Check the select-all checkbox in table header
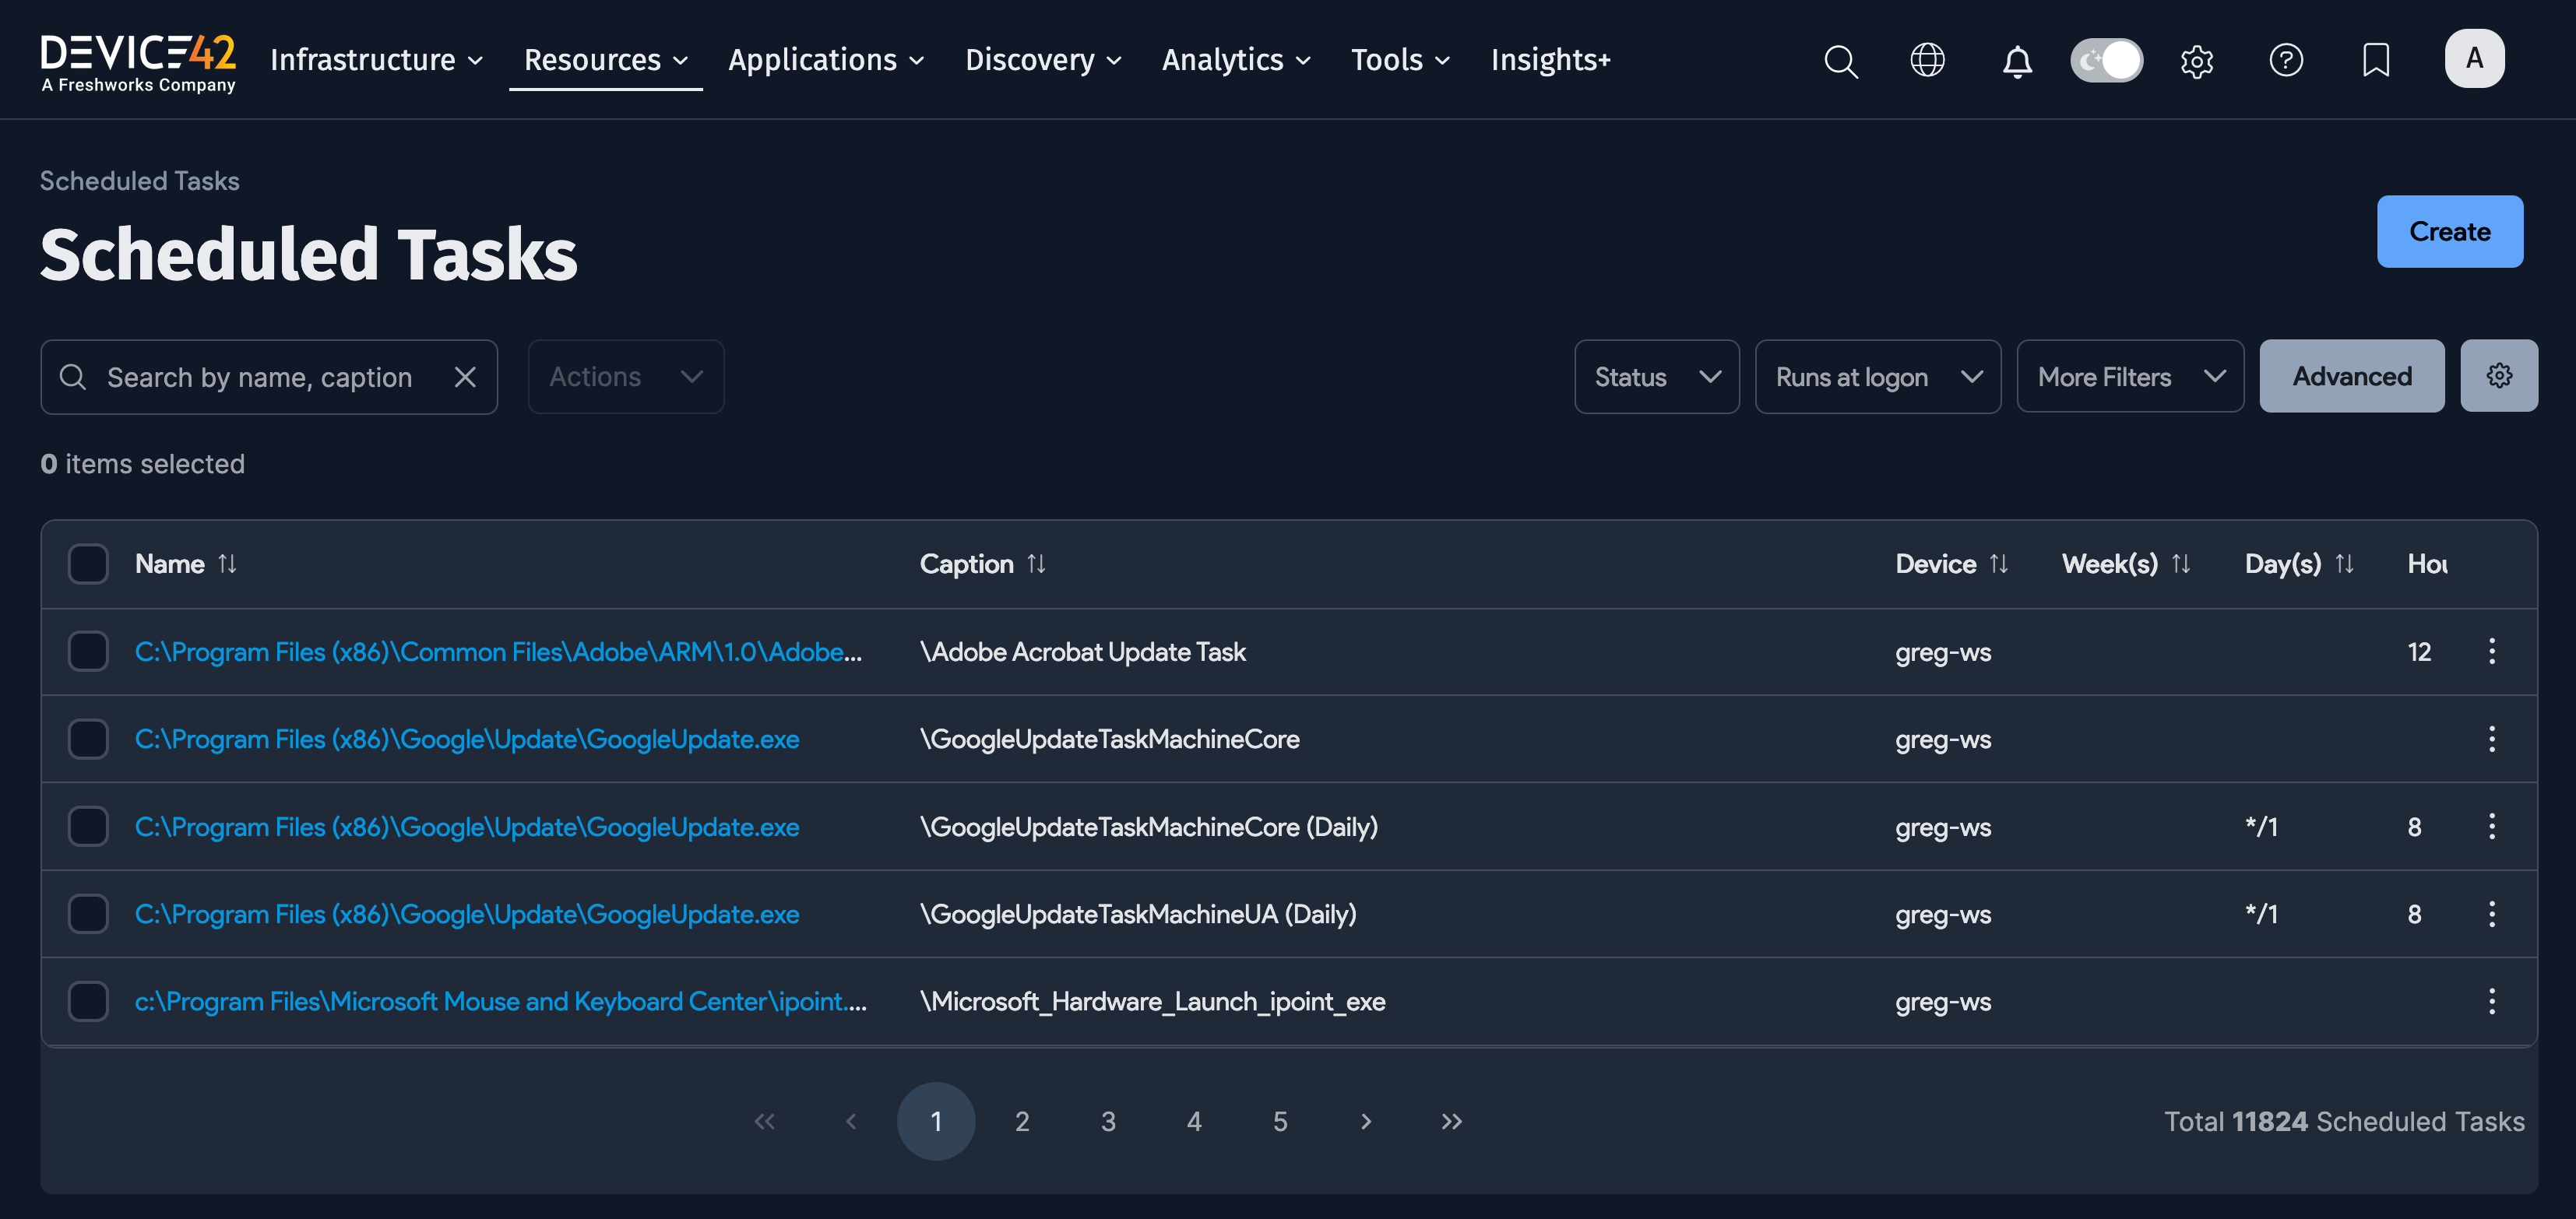The image size is (2576, 1219). (x=87, y=563)
